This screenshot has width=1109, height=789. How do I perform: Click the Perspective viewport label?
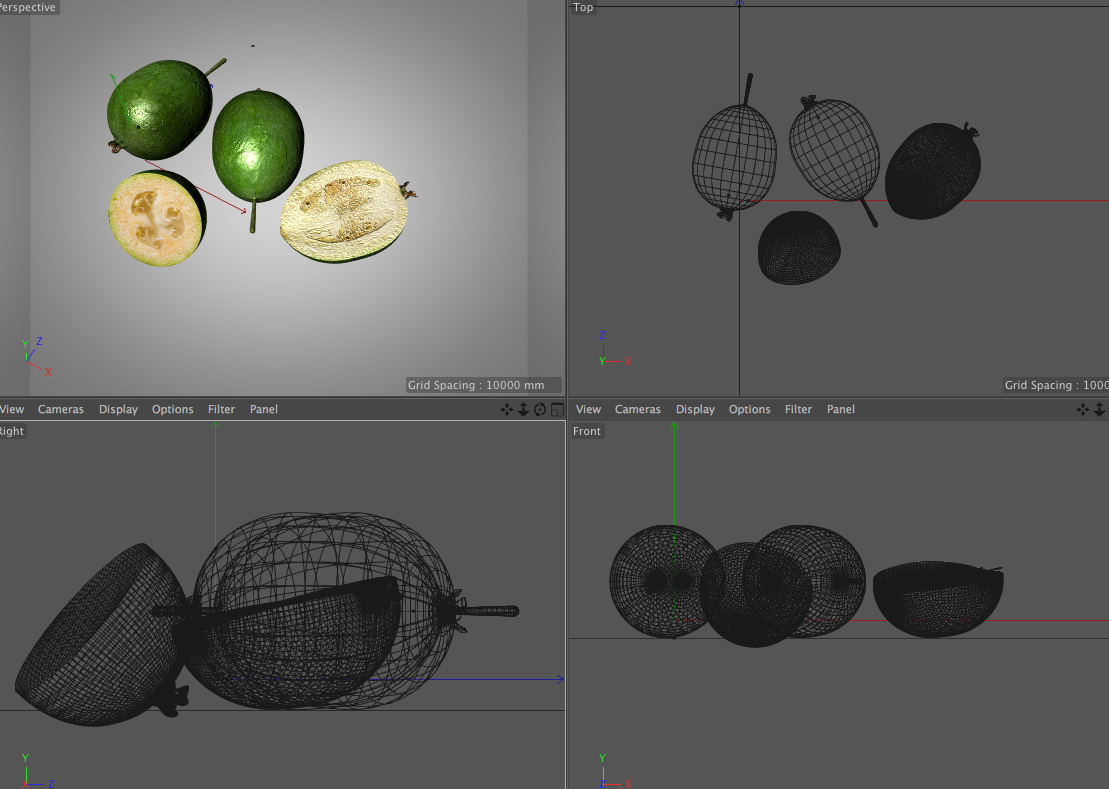coord(28,7)
